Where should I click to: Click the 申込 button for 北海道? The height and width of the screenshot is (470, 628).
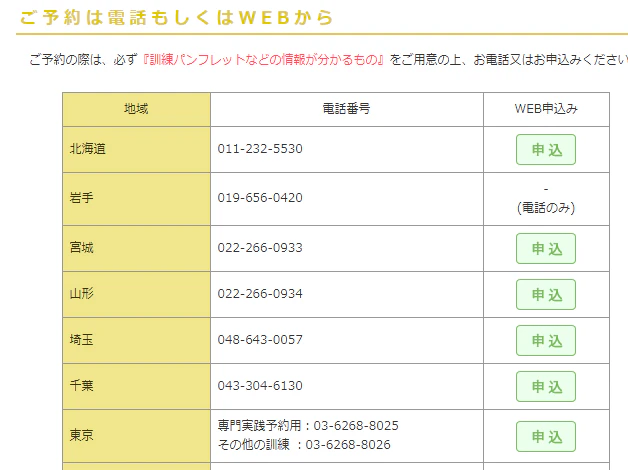(545, 150)
